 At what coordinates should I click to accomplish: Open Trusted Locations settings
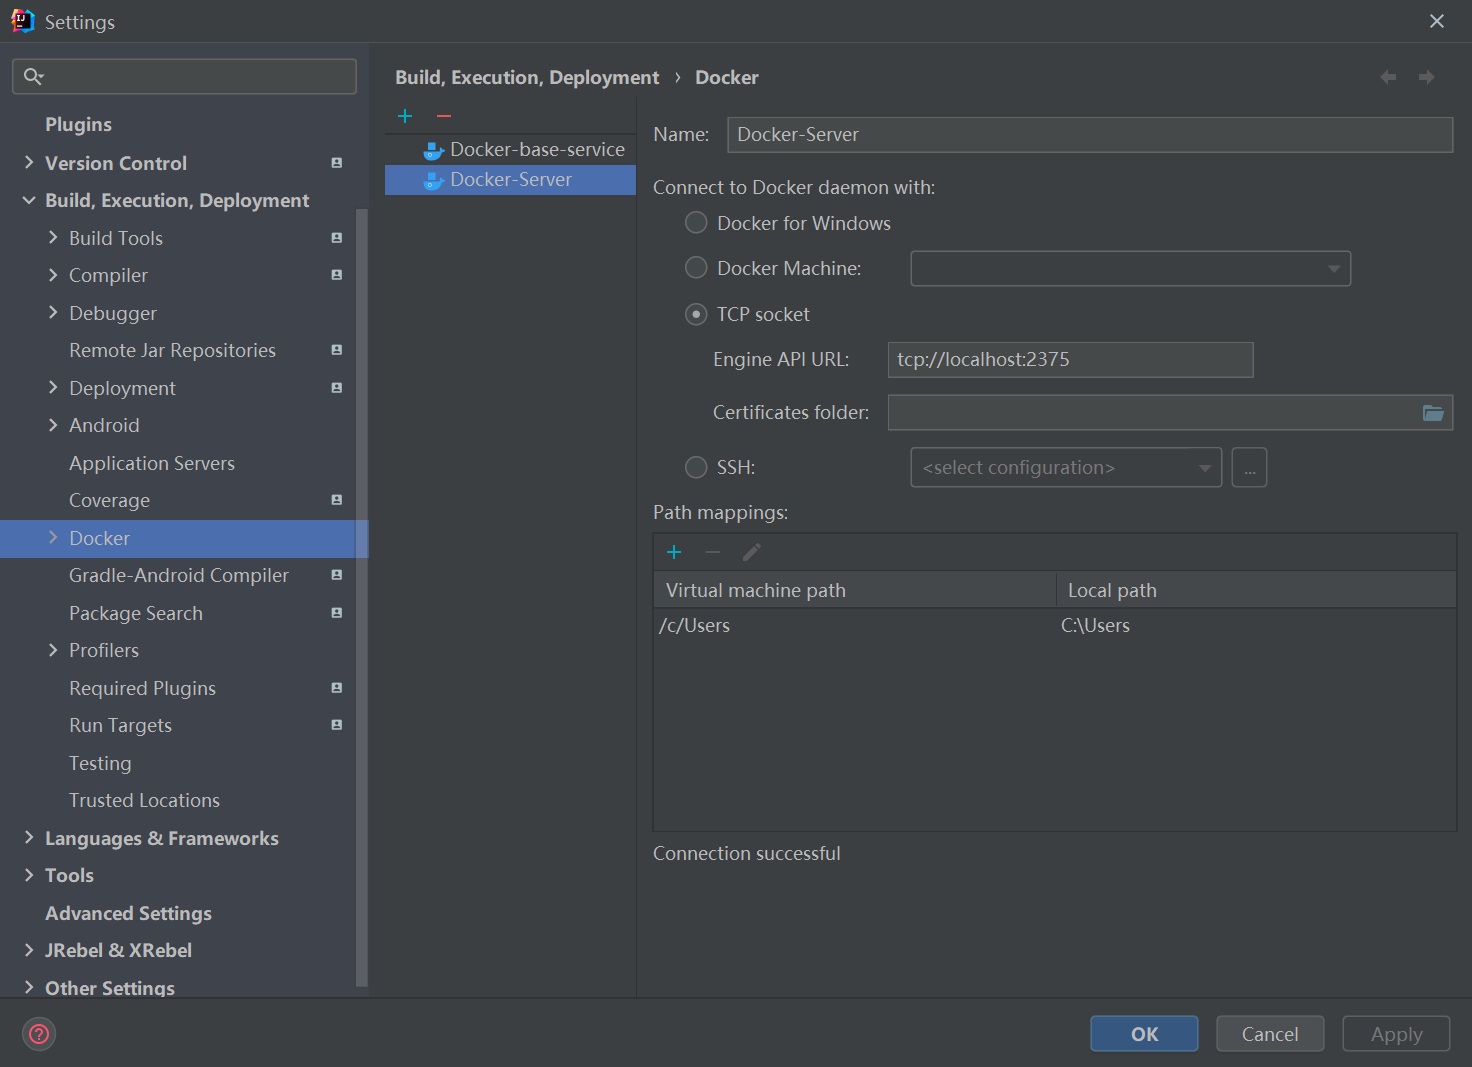pos(144,800)
